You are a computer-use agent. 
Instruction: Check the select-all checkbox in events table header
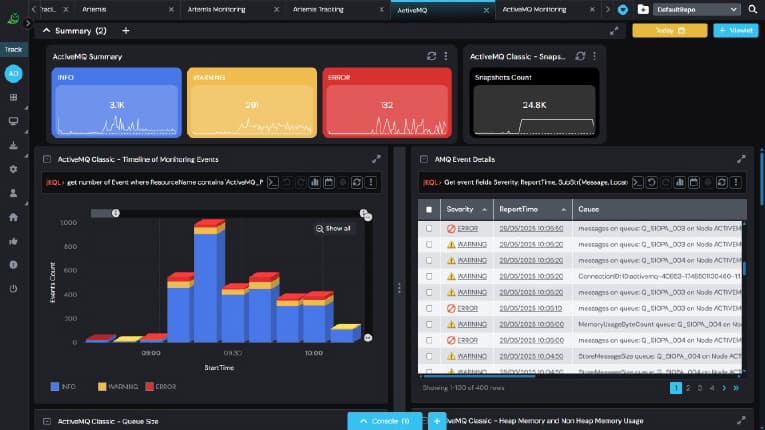click(x=430, y=209)
